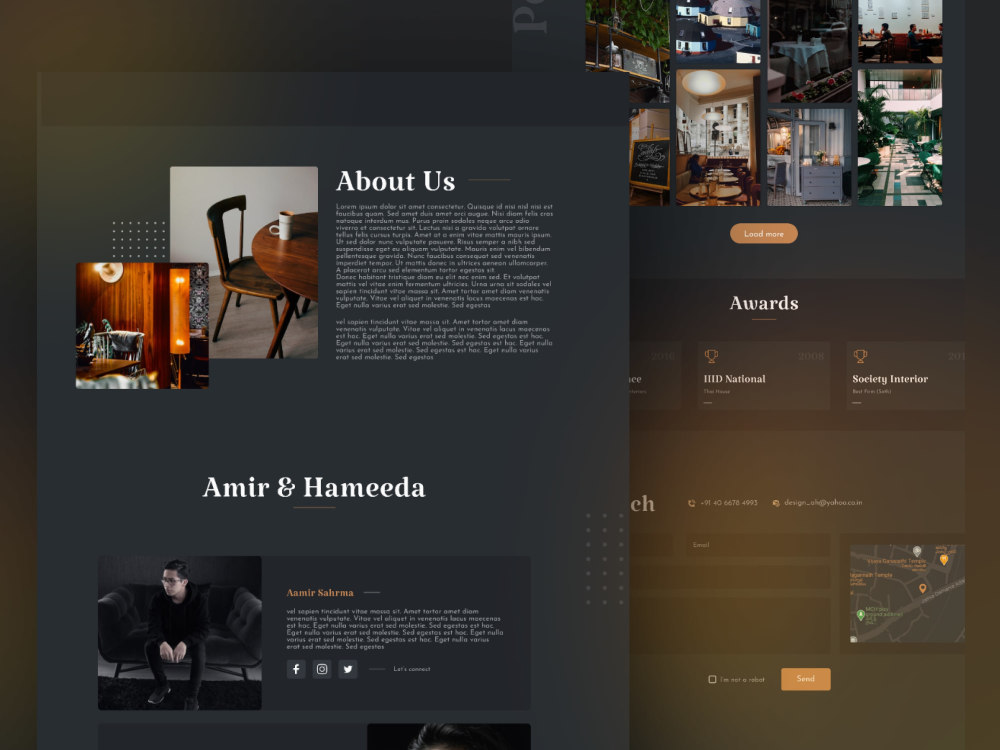Open Aamir Sahrma's Facebook icon
This screenshot has width=1000, height=750.
tap(296, 669)
